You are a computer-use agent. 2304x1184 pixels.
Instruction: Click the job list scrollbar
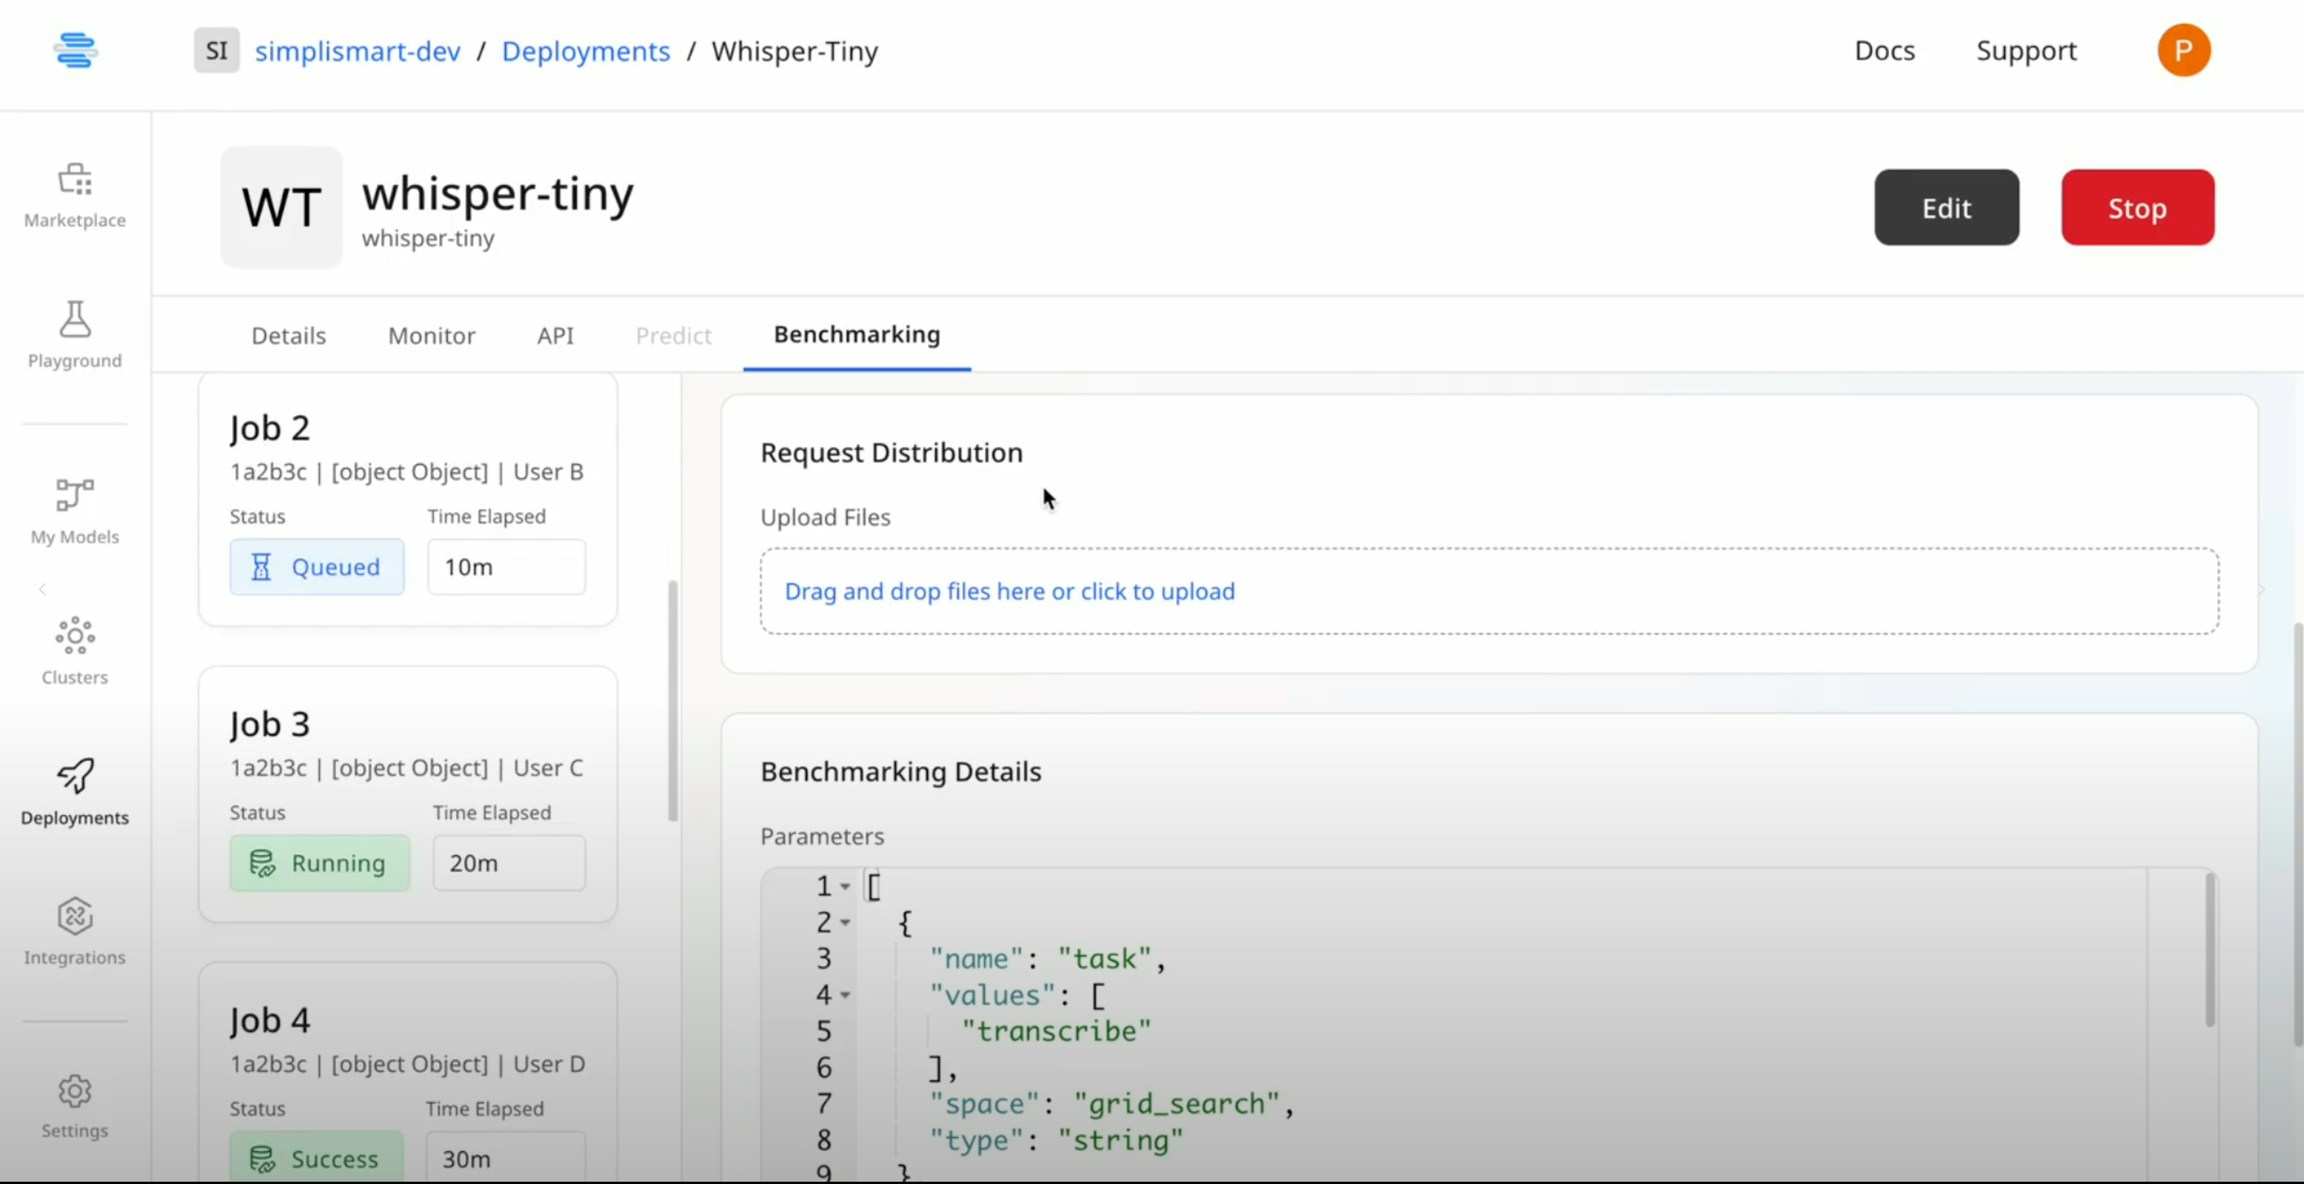673,700
